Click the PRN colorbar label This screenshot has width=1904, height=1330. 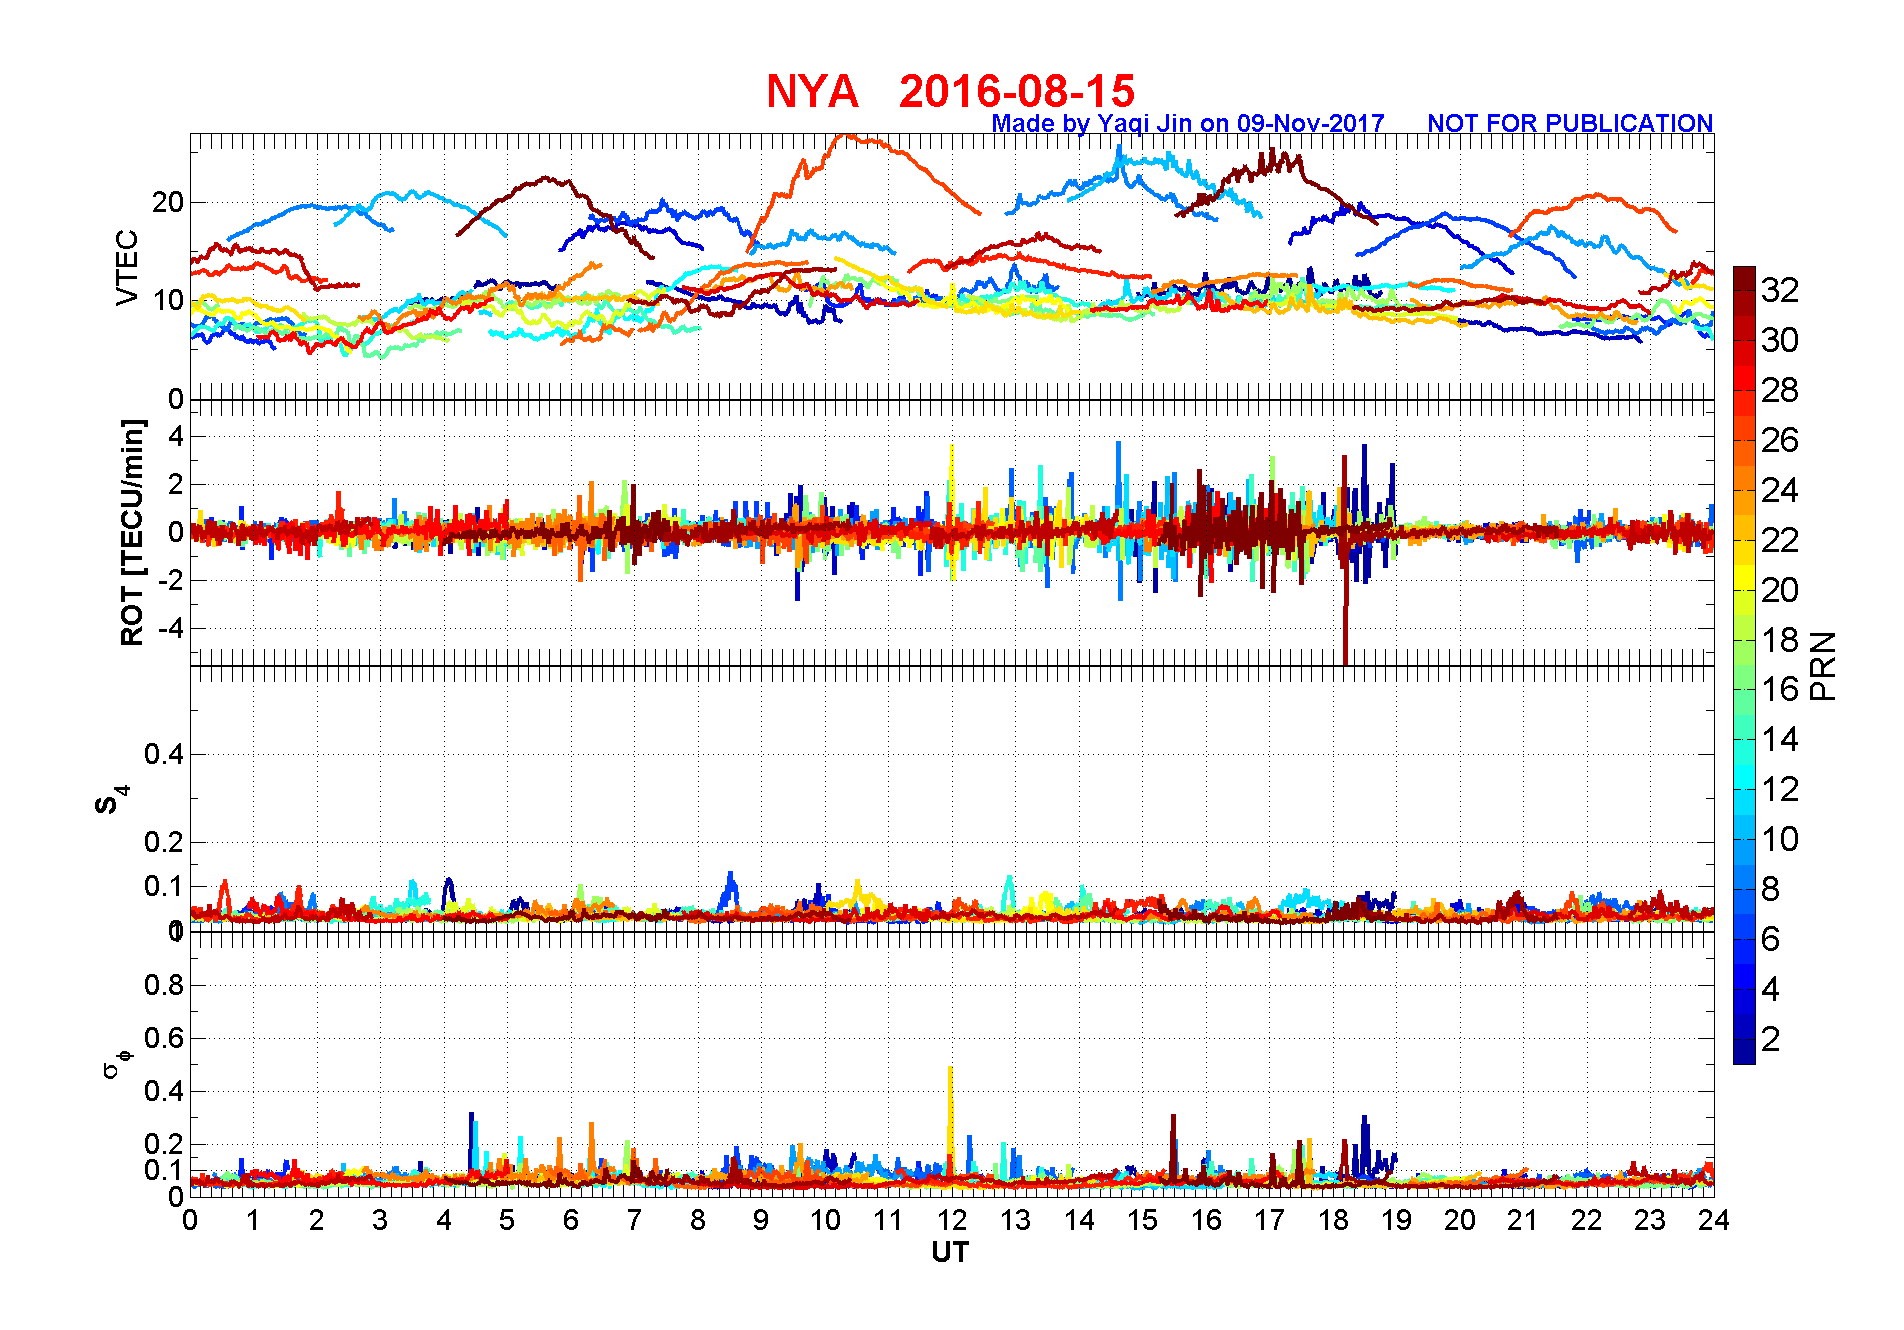[x=1823, y=666]
